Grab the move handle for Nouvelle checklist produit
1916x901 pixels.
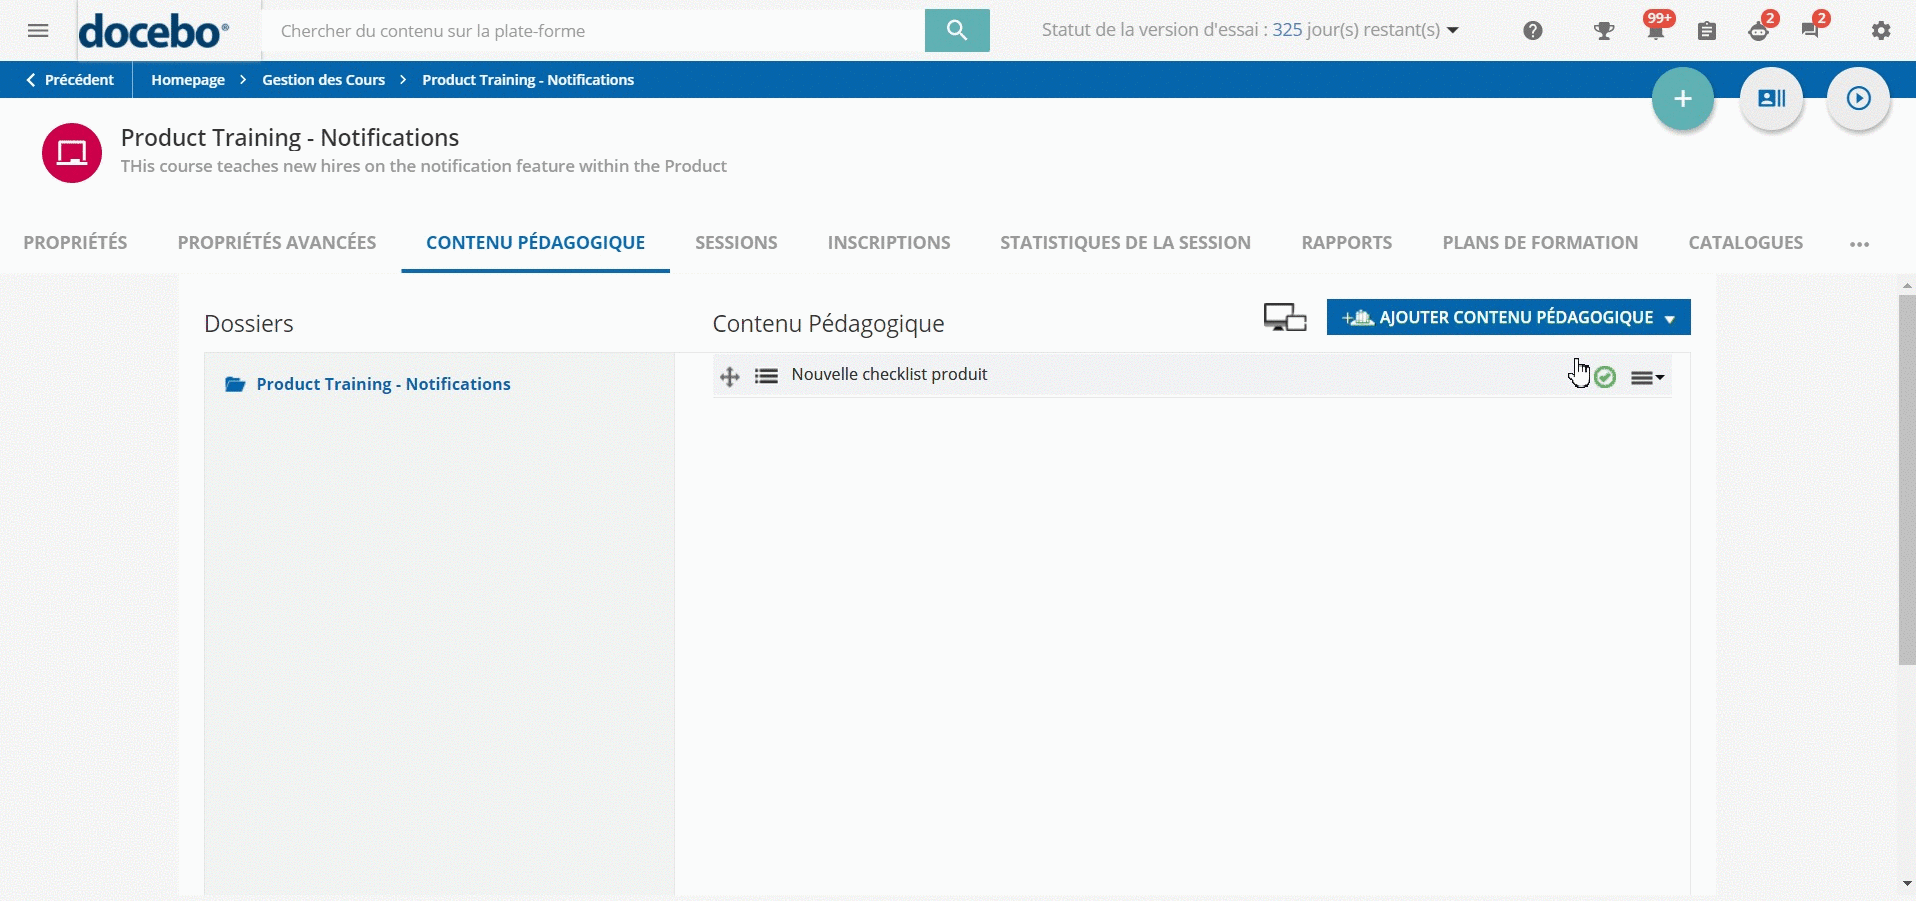[x=730, y=376]
